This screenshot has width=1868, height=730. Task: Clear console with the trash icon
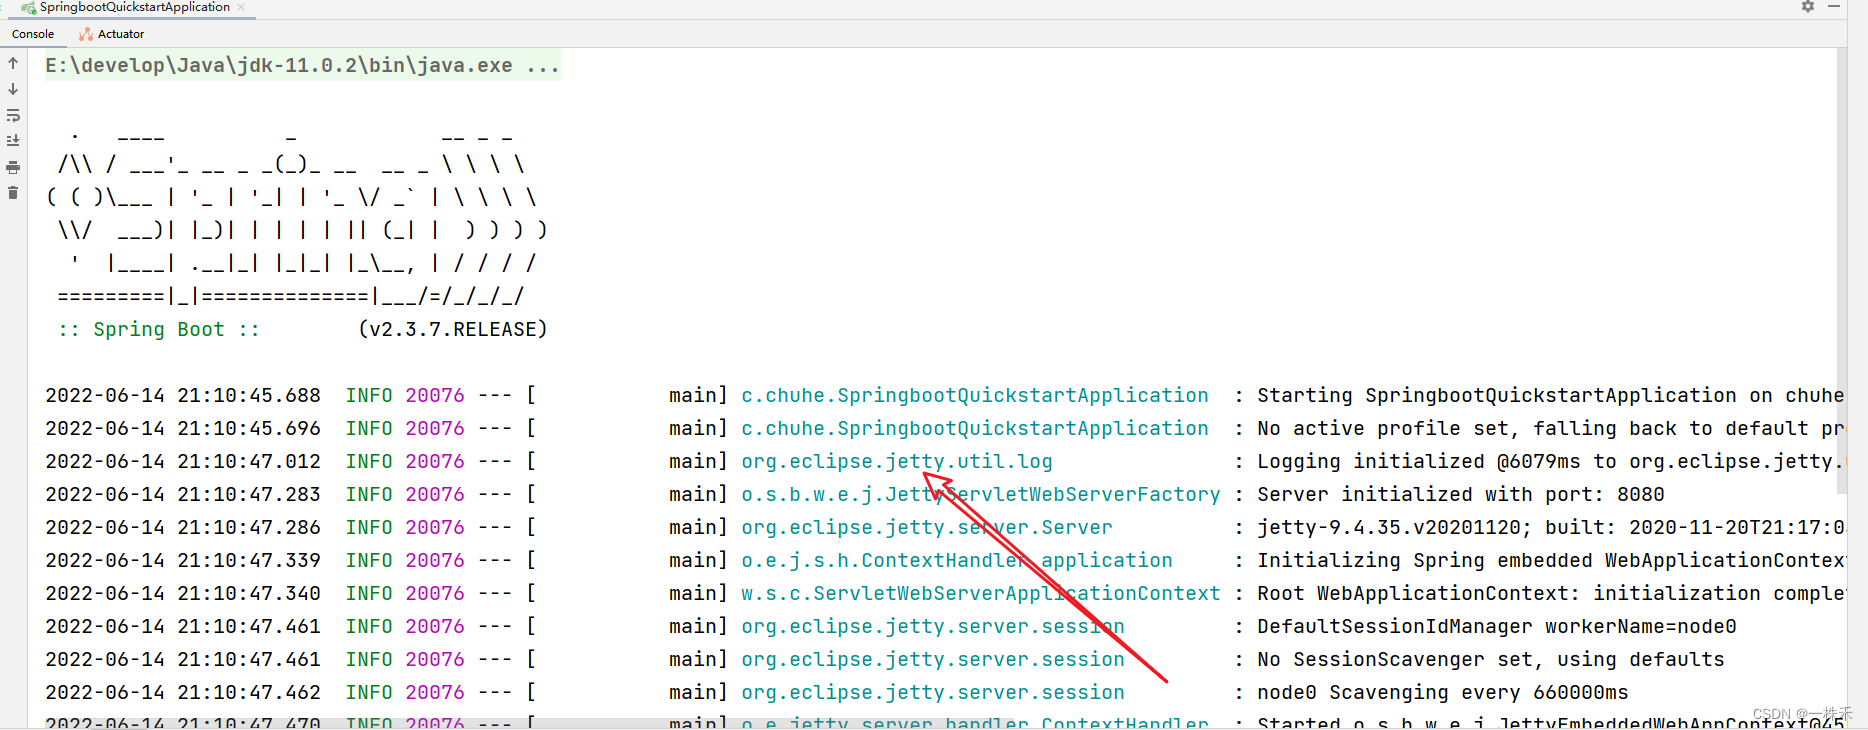[13, 193]
